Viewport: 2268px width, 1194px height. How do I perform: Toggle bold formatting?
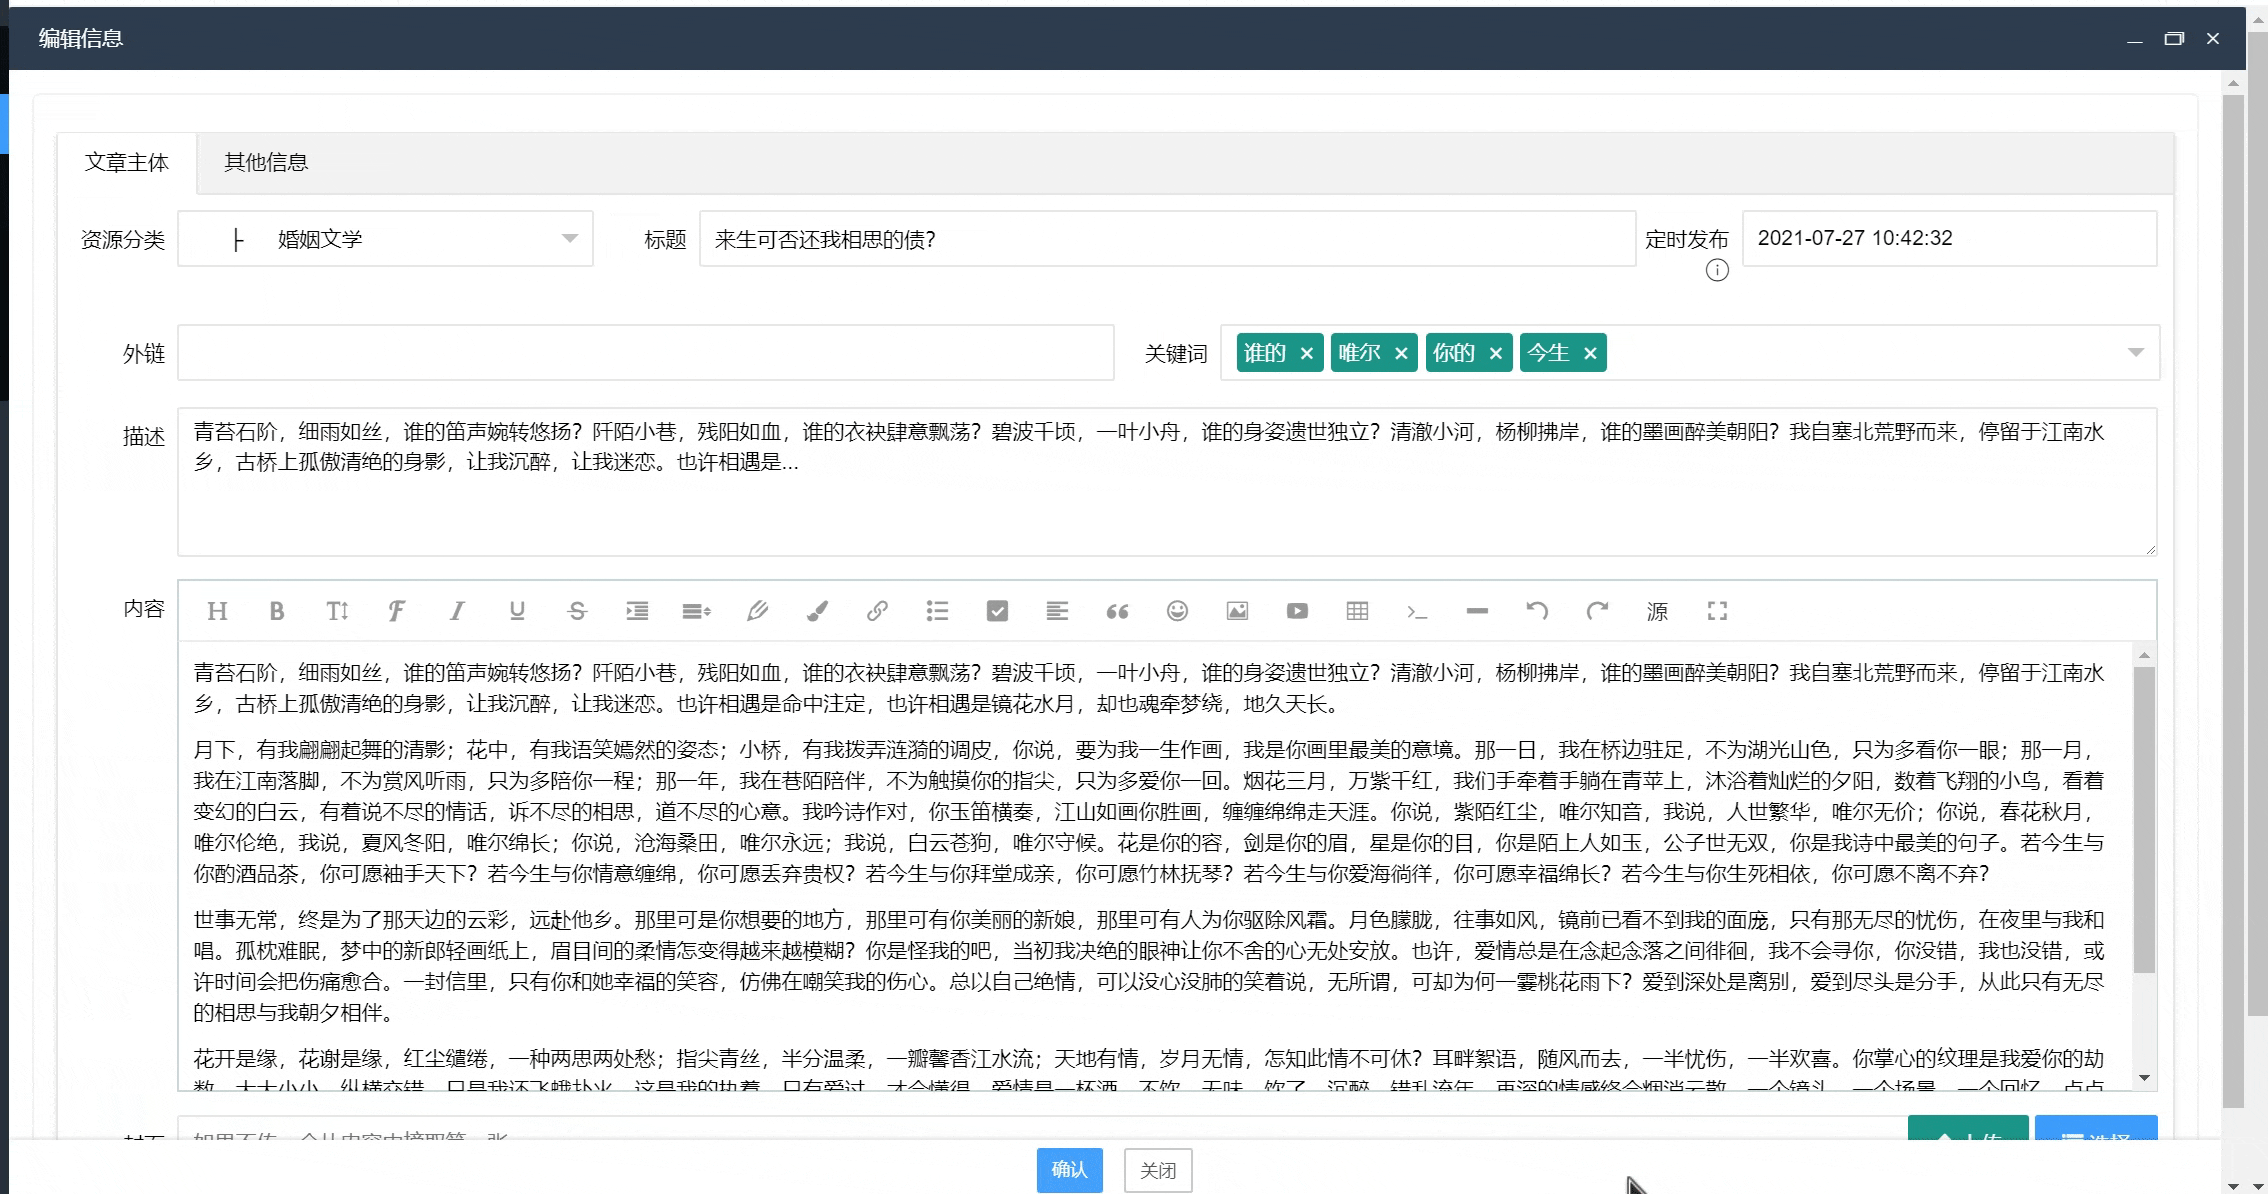277,611
